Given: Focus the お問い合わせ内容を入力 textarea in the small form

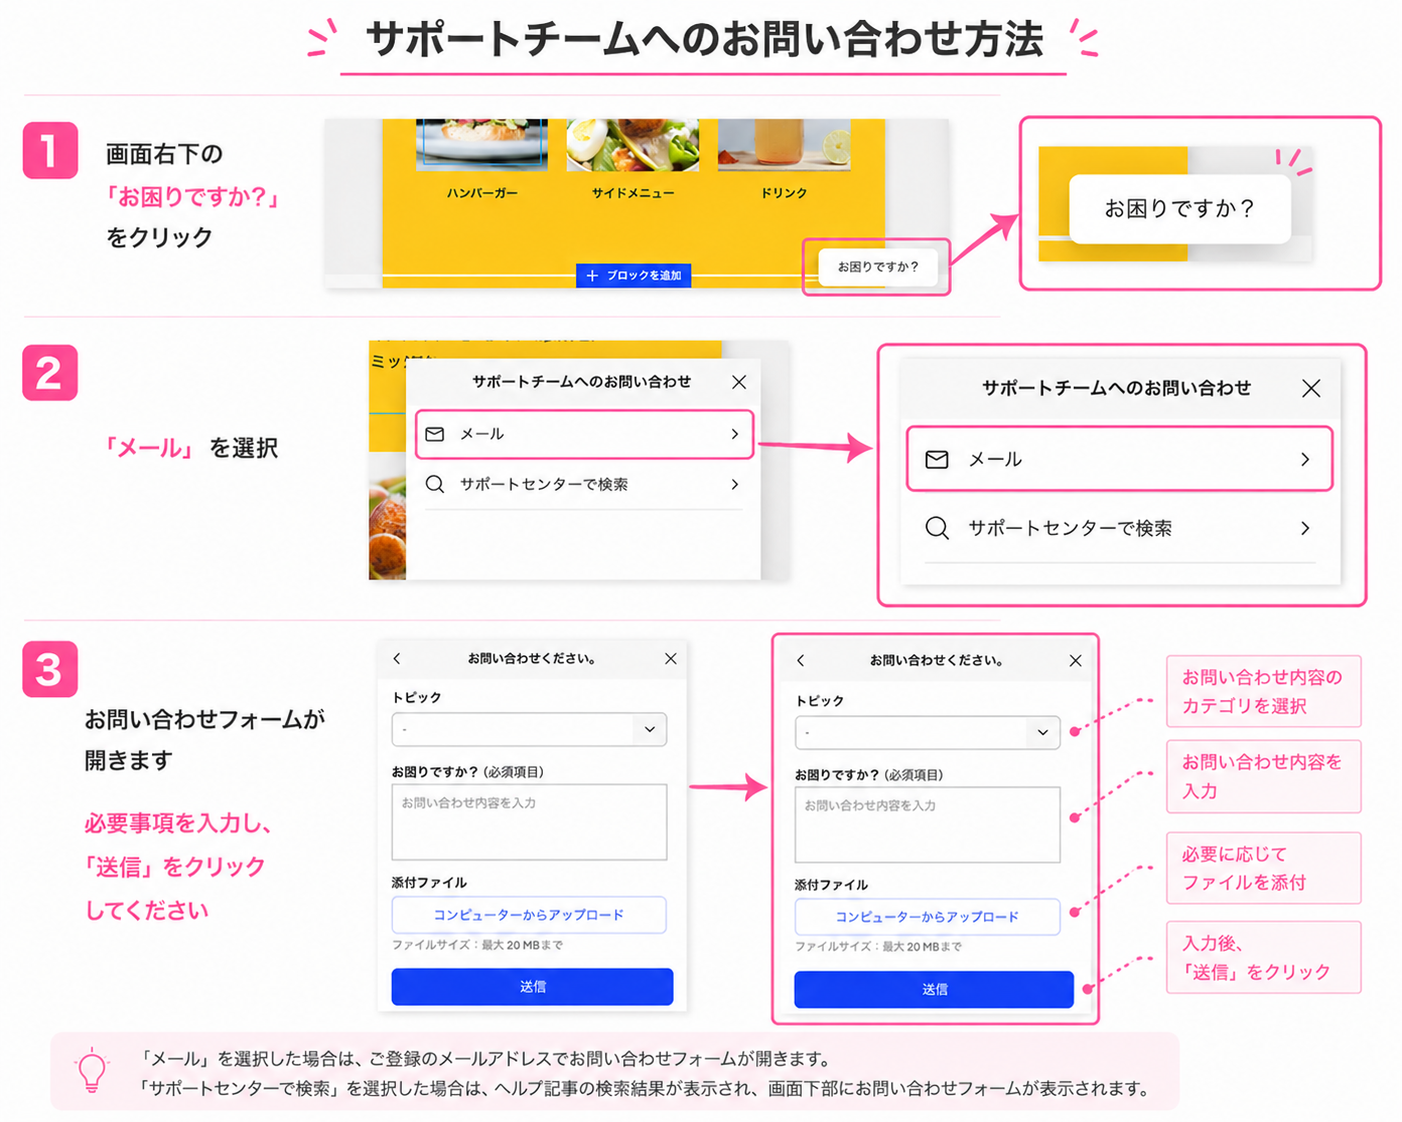Looking at the screenshot, I should coord(529,822).
